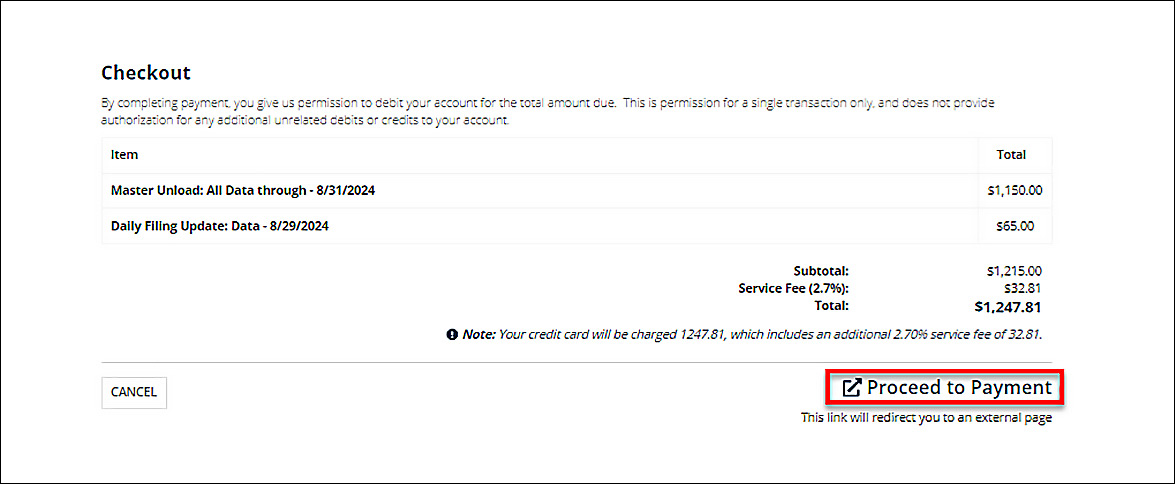Click the Proceed to Payment button
This screenshot has height=484, width=1175.
click(944, 387)
